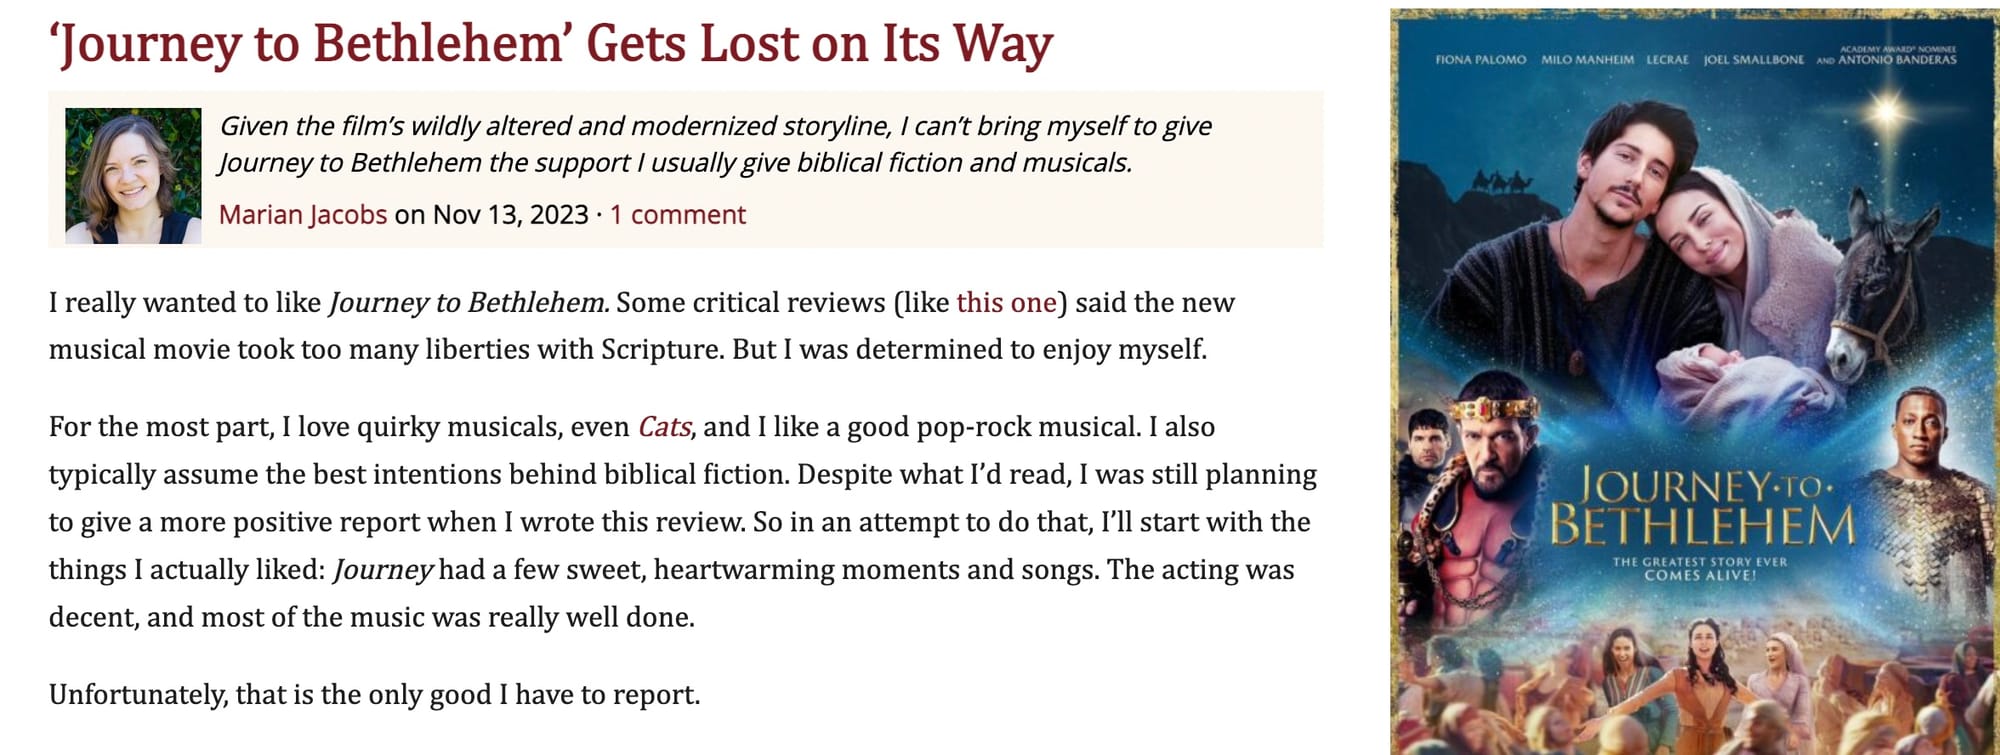The width and height of the screenshot is (2000, 755).
Task: Click Milo Manheim's name on the poster
Action: [x=1587, y=60]
